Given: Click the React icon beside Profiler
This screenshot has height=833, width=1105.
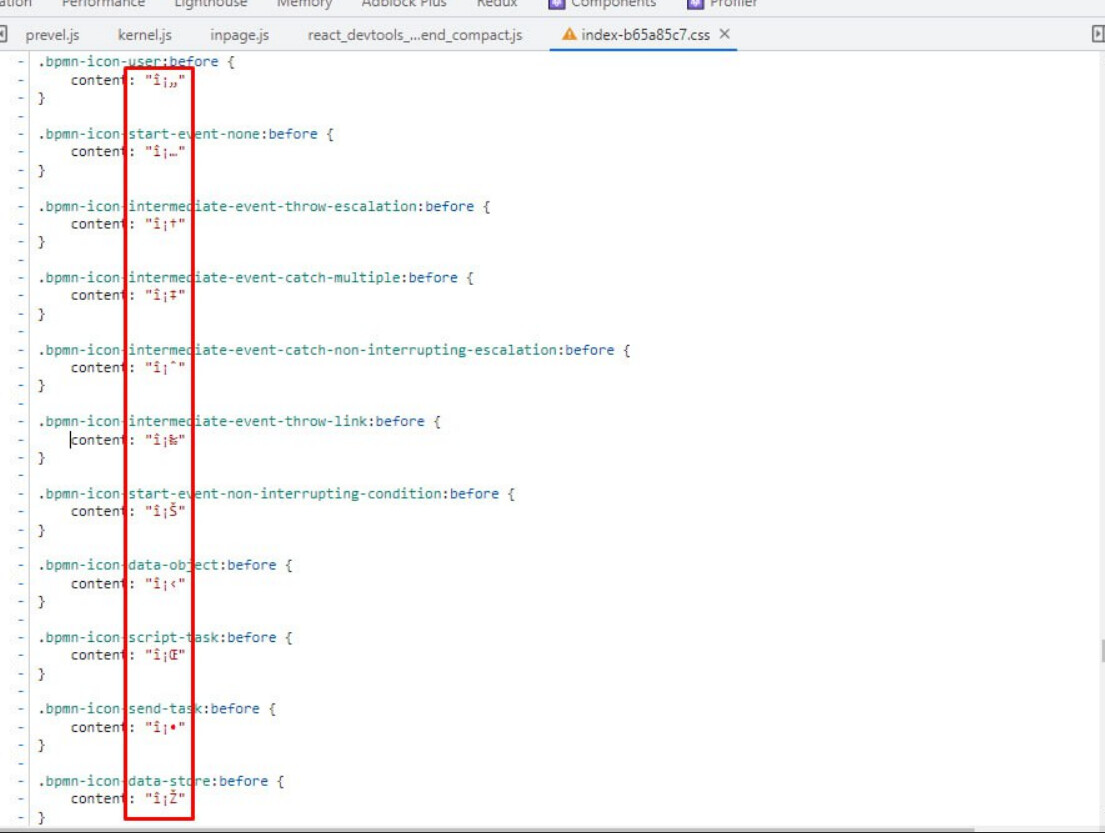Looking at the screenshot, I should pos(695,4).
